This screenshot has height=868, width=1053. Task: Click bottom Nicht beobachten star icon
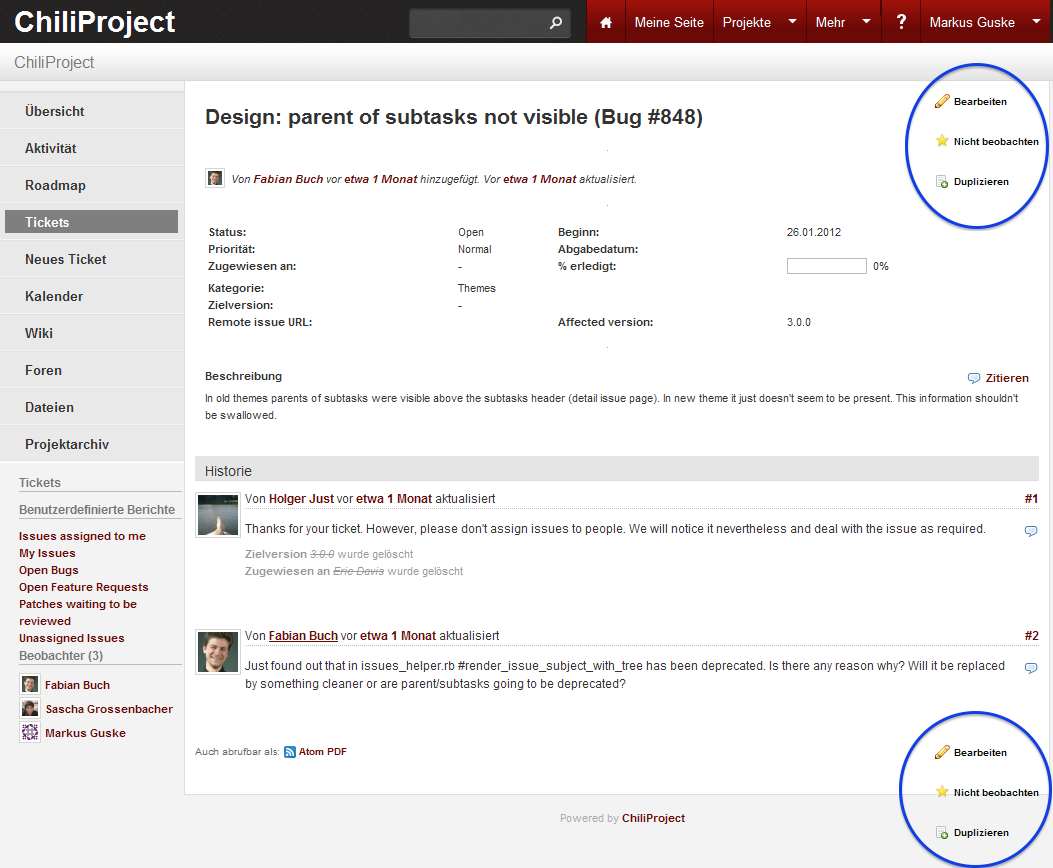coord(942,792)
